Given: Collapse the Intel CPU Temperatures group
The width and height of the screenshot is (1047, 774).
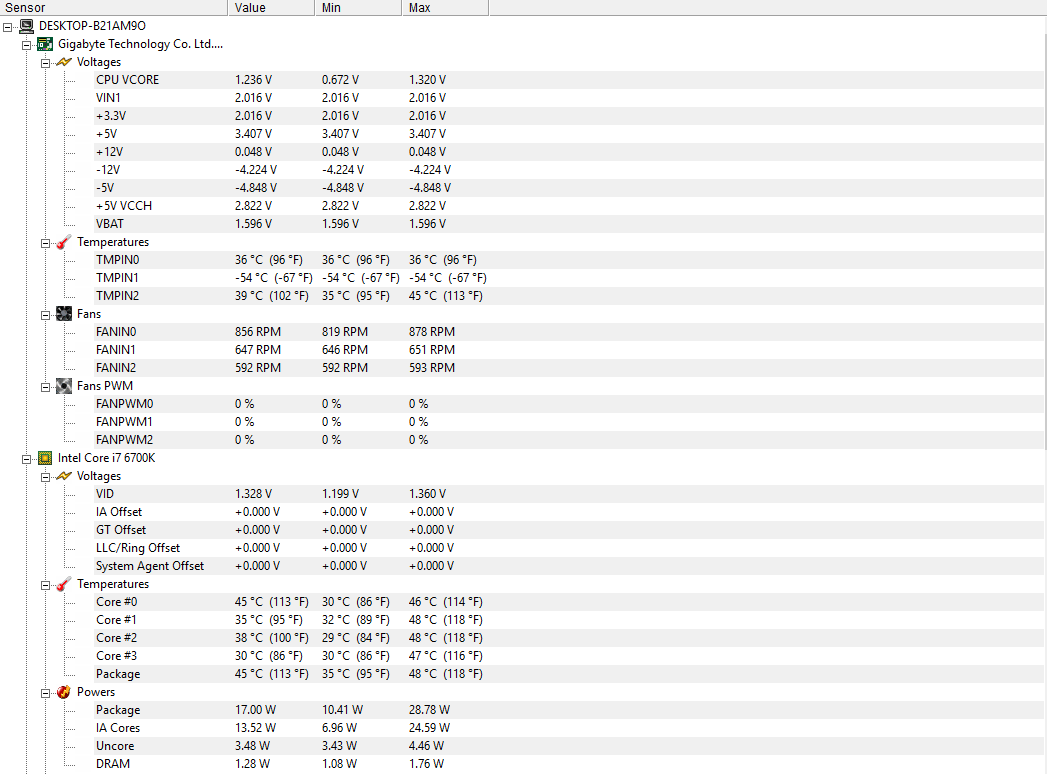Looking at the screenshot, I should pyautogui.click(x=45, y=586).
